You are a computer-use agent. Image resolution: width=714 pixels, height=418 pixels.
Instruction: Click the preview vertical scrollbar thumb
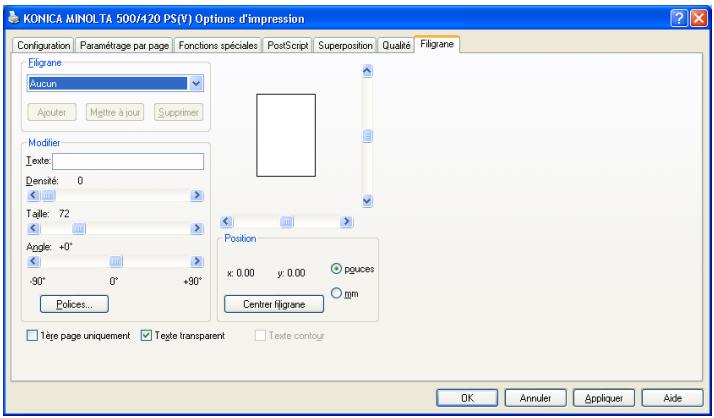[x=367, y=136]
